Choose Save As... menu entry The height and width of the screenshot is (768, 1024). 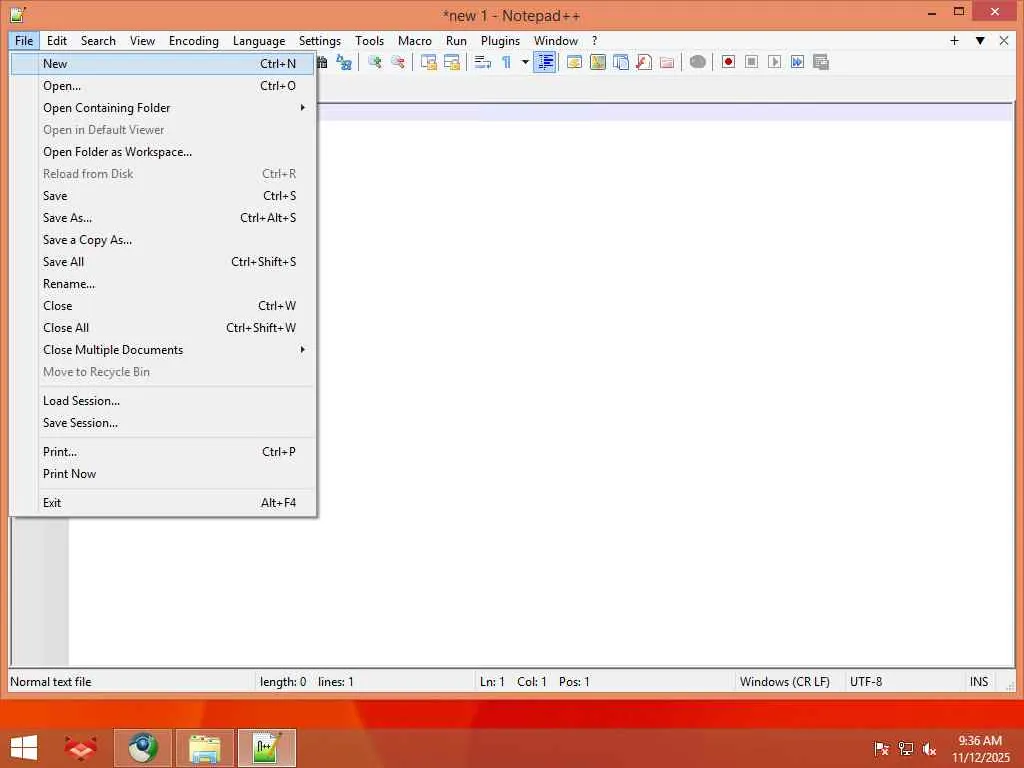point(163,217)
